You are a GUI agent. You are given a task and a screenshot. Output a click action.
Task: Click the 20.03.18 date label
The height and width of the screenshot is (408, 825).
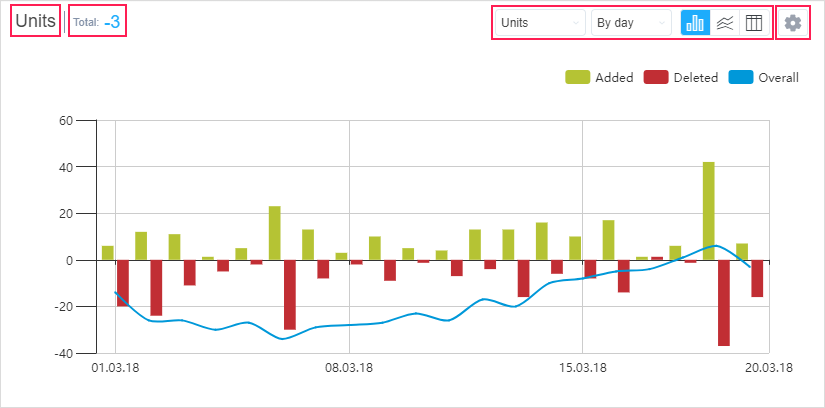pos(769,367)
